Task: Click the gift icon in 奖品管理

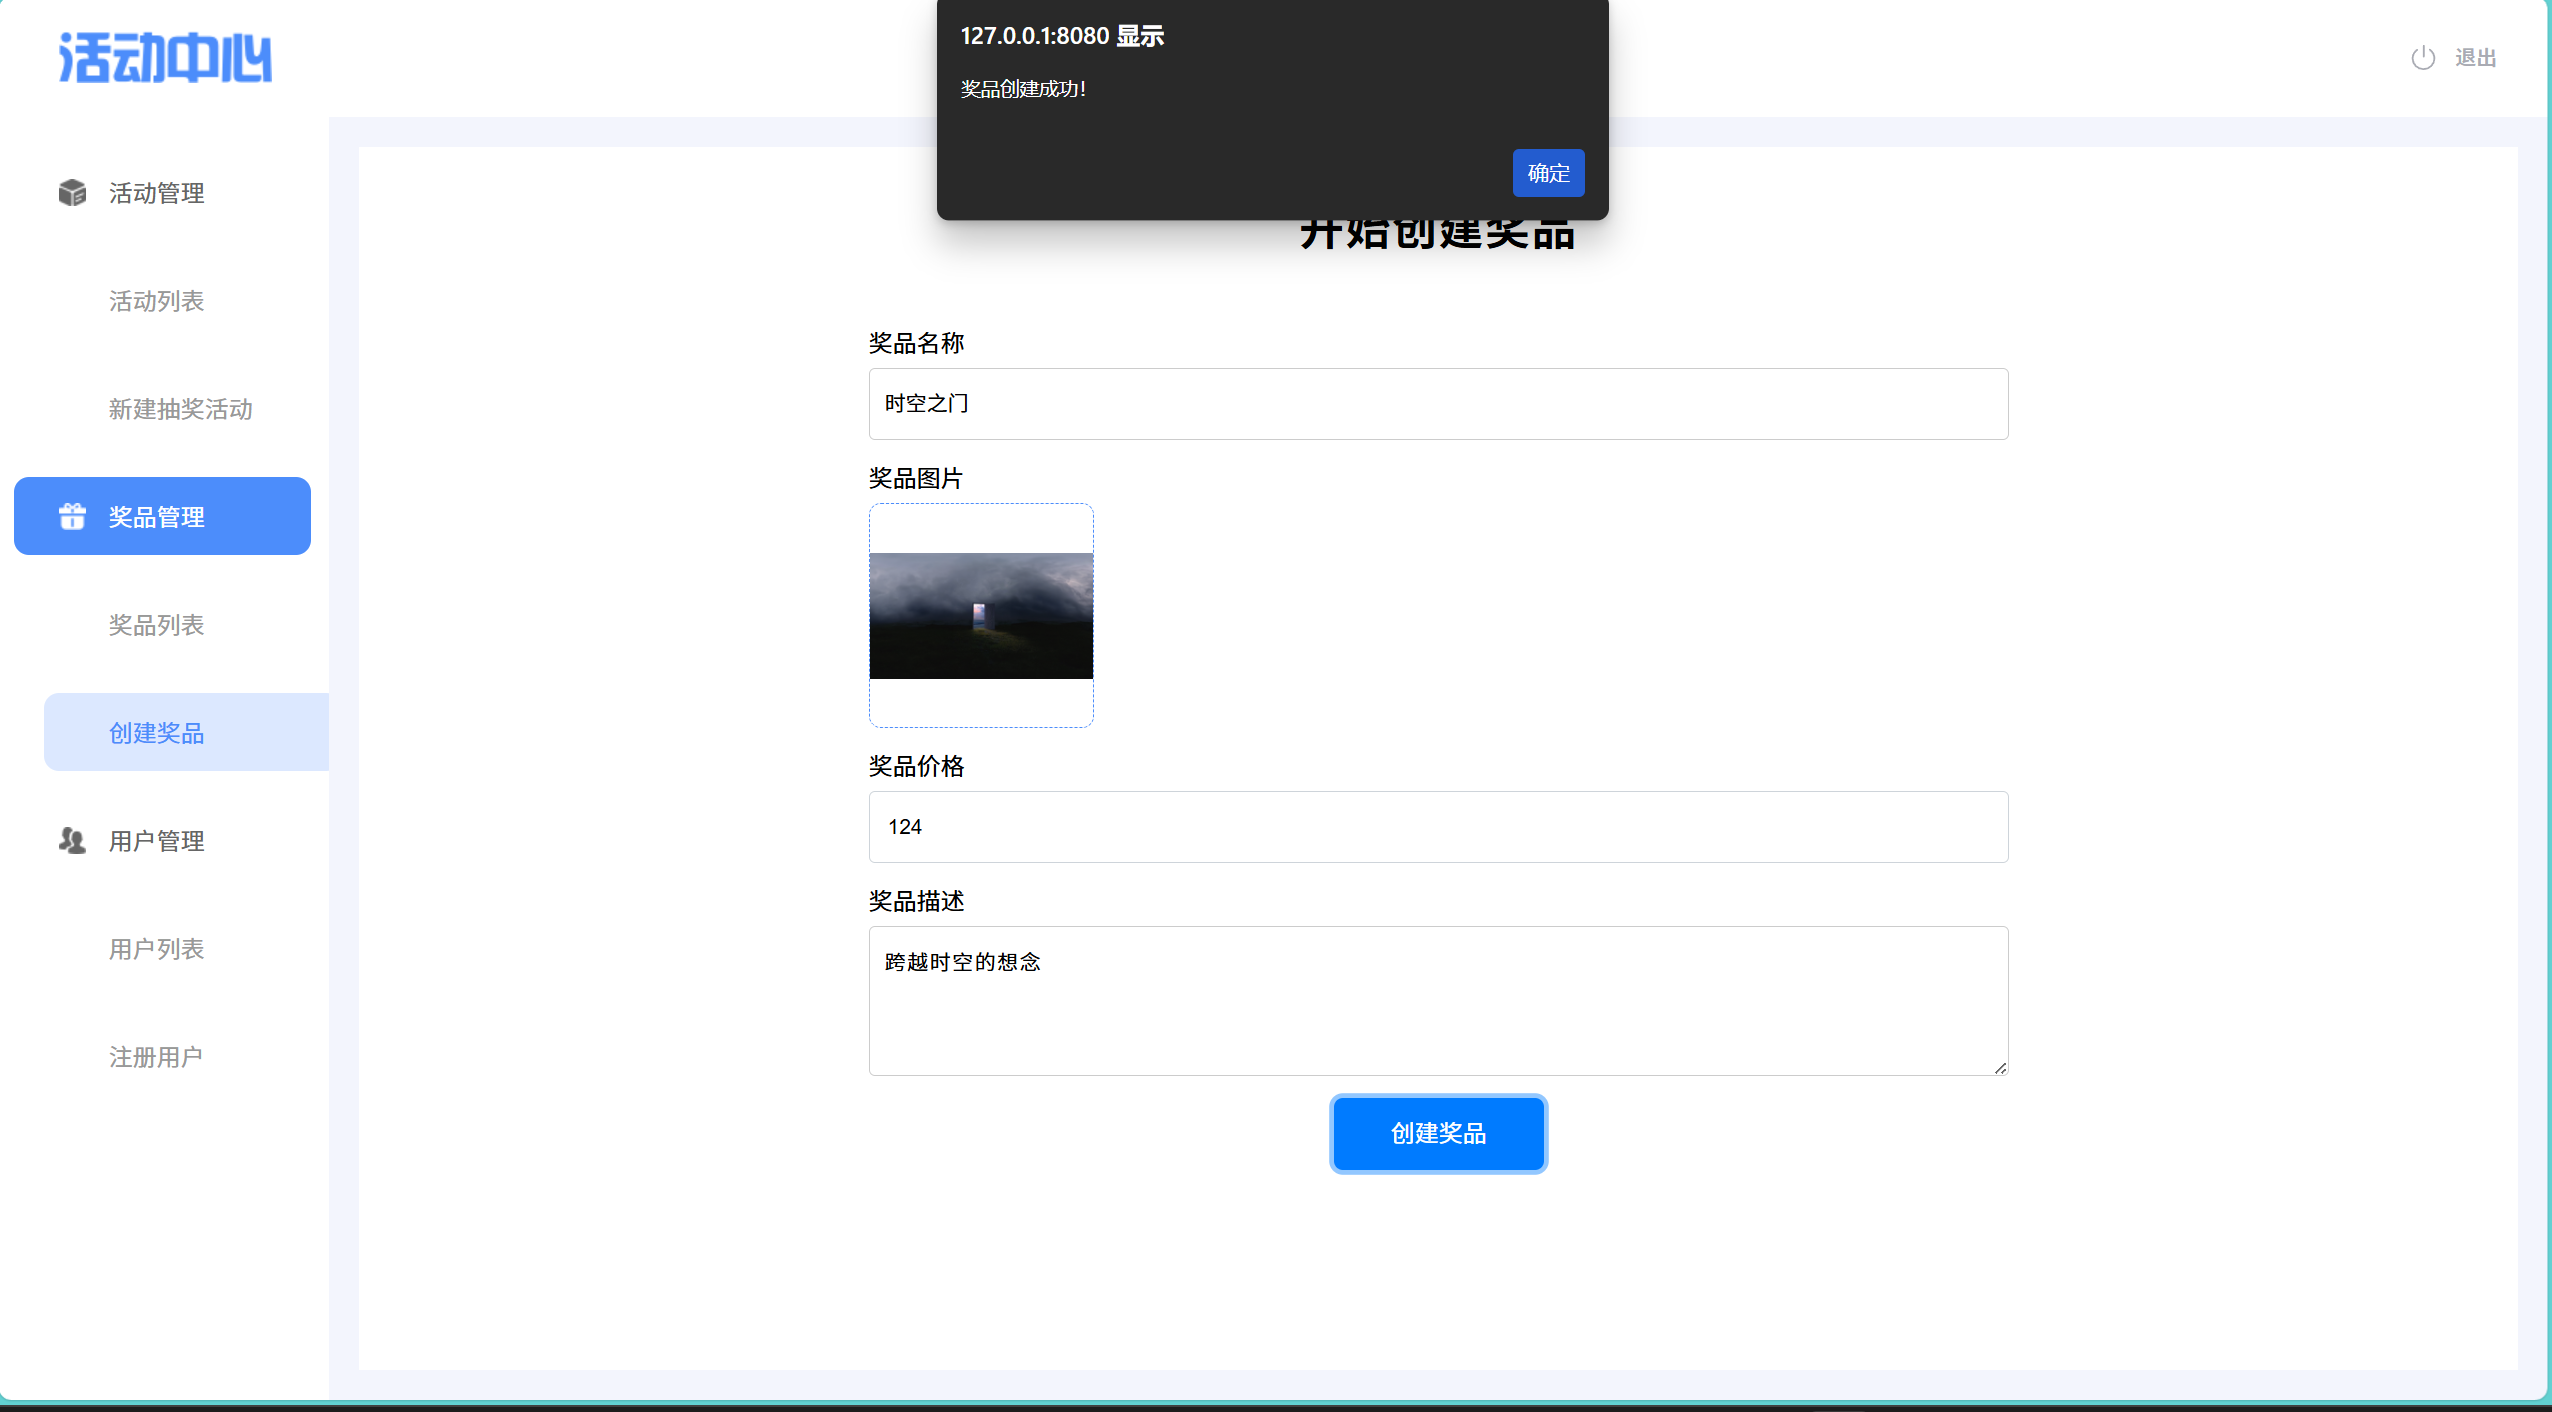Action: tap(72, 516)
